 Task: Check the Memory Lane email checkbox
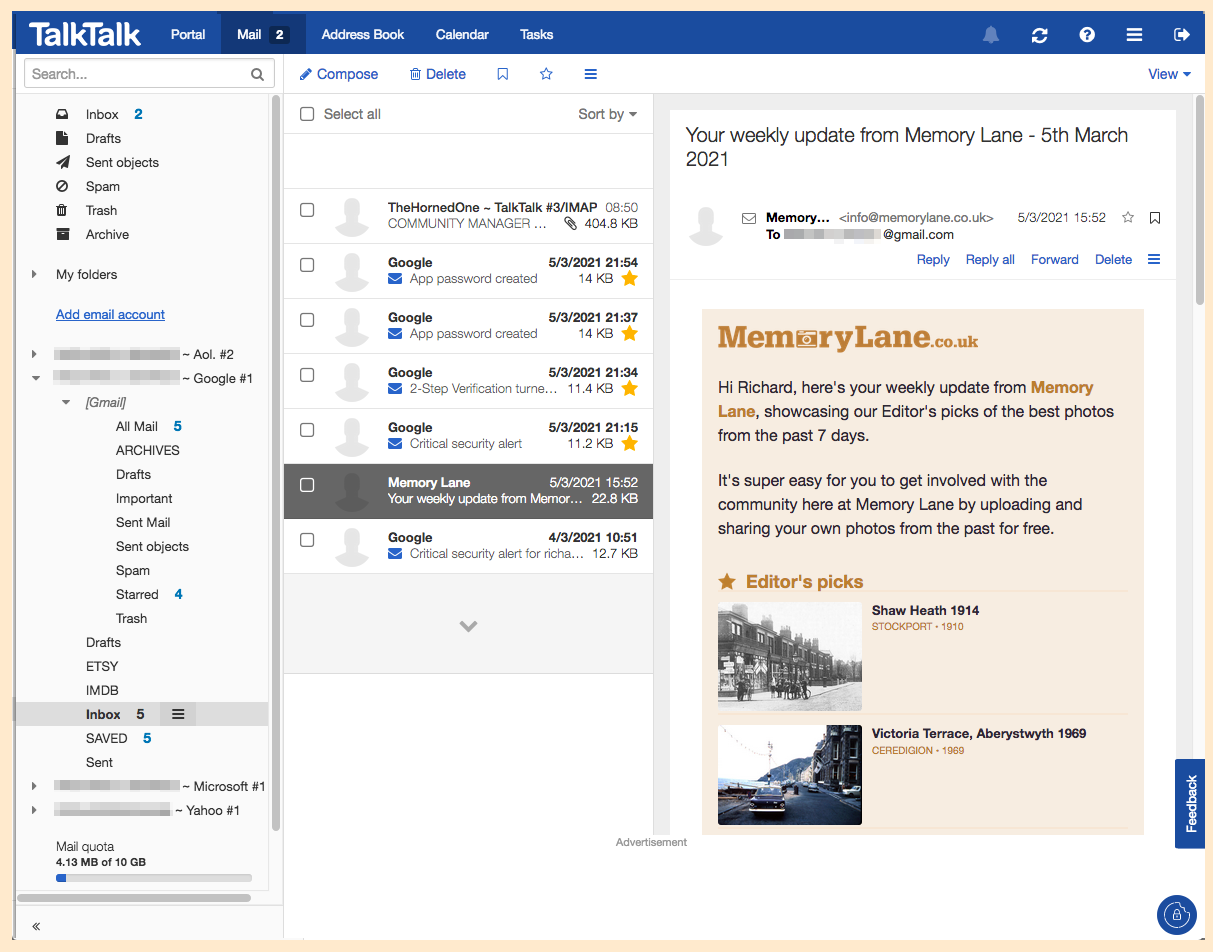[308, 485]
